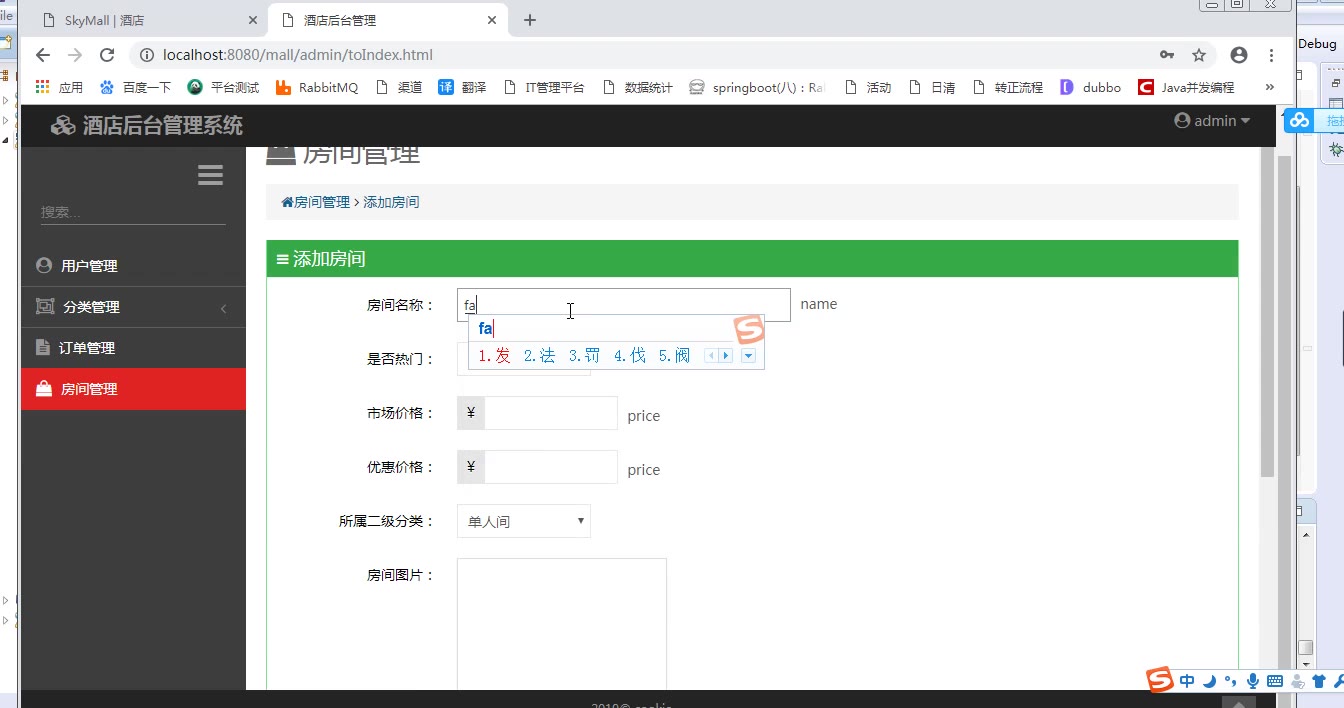Open 活动 bookmark
Viewport: 1344px width, 708px height.
coord(867,87)
